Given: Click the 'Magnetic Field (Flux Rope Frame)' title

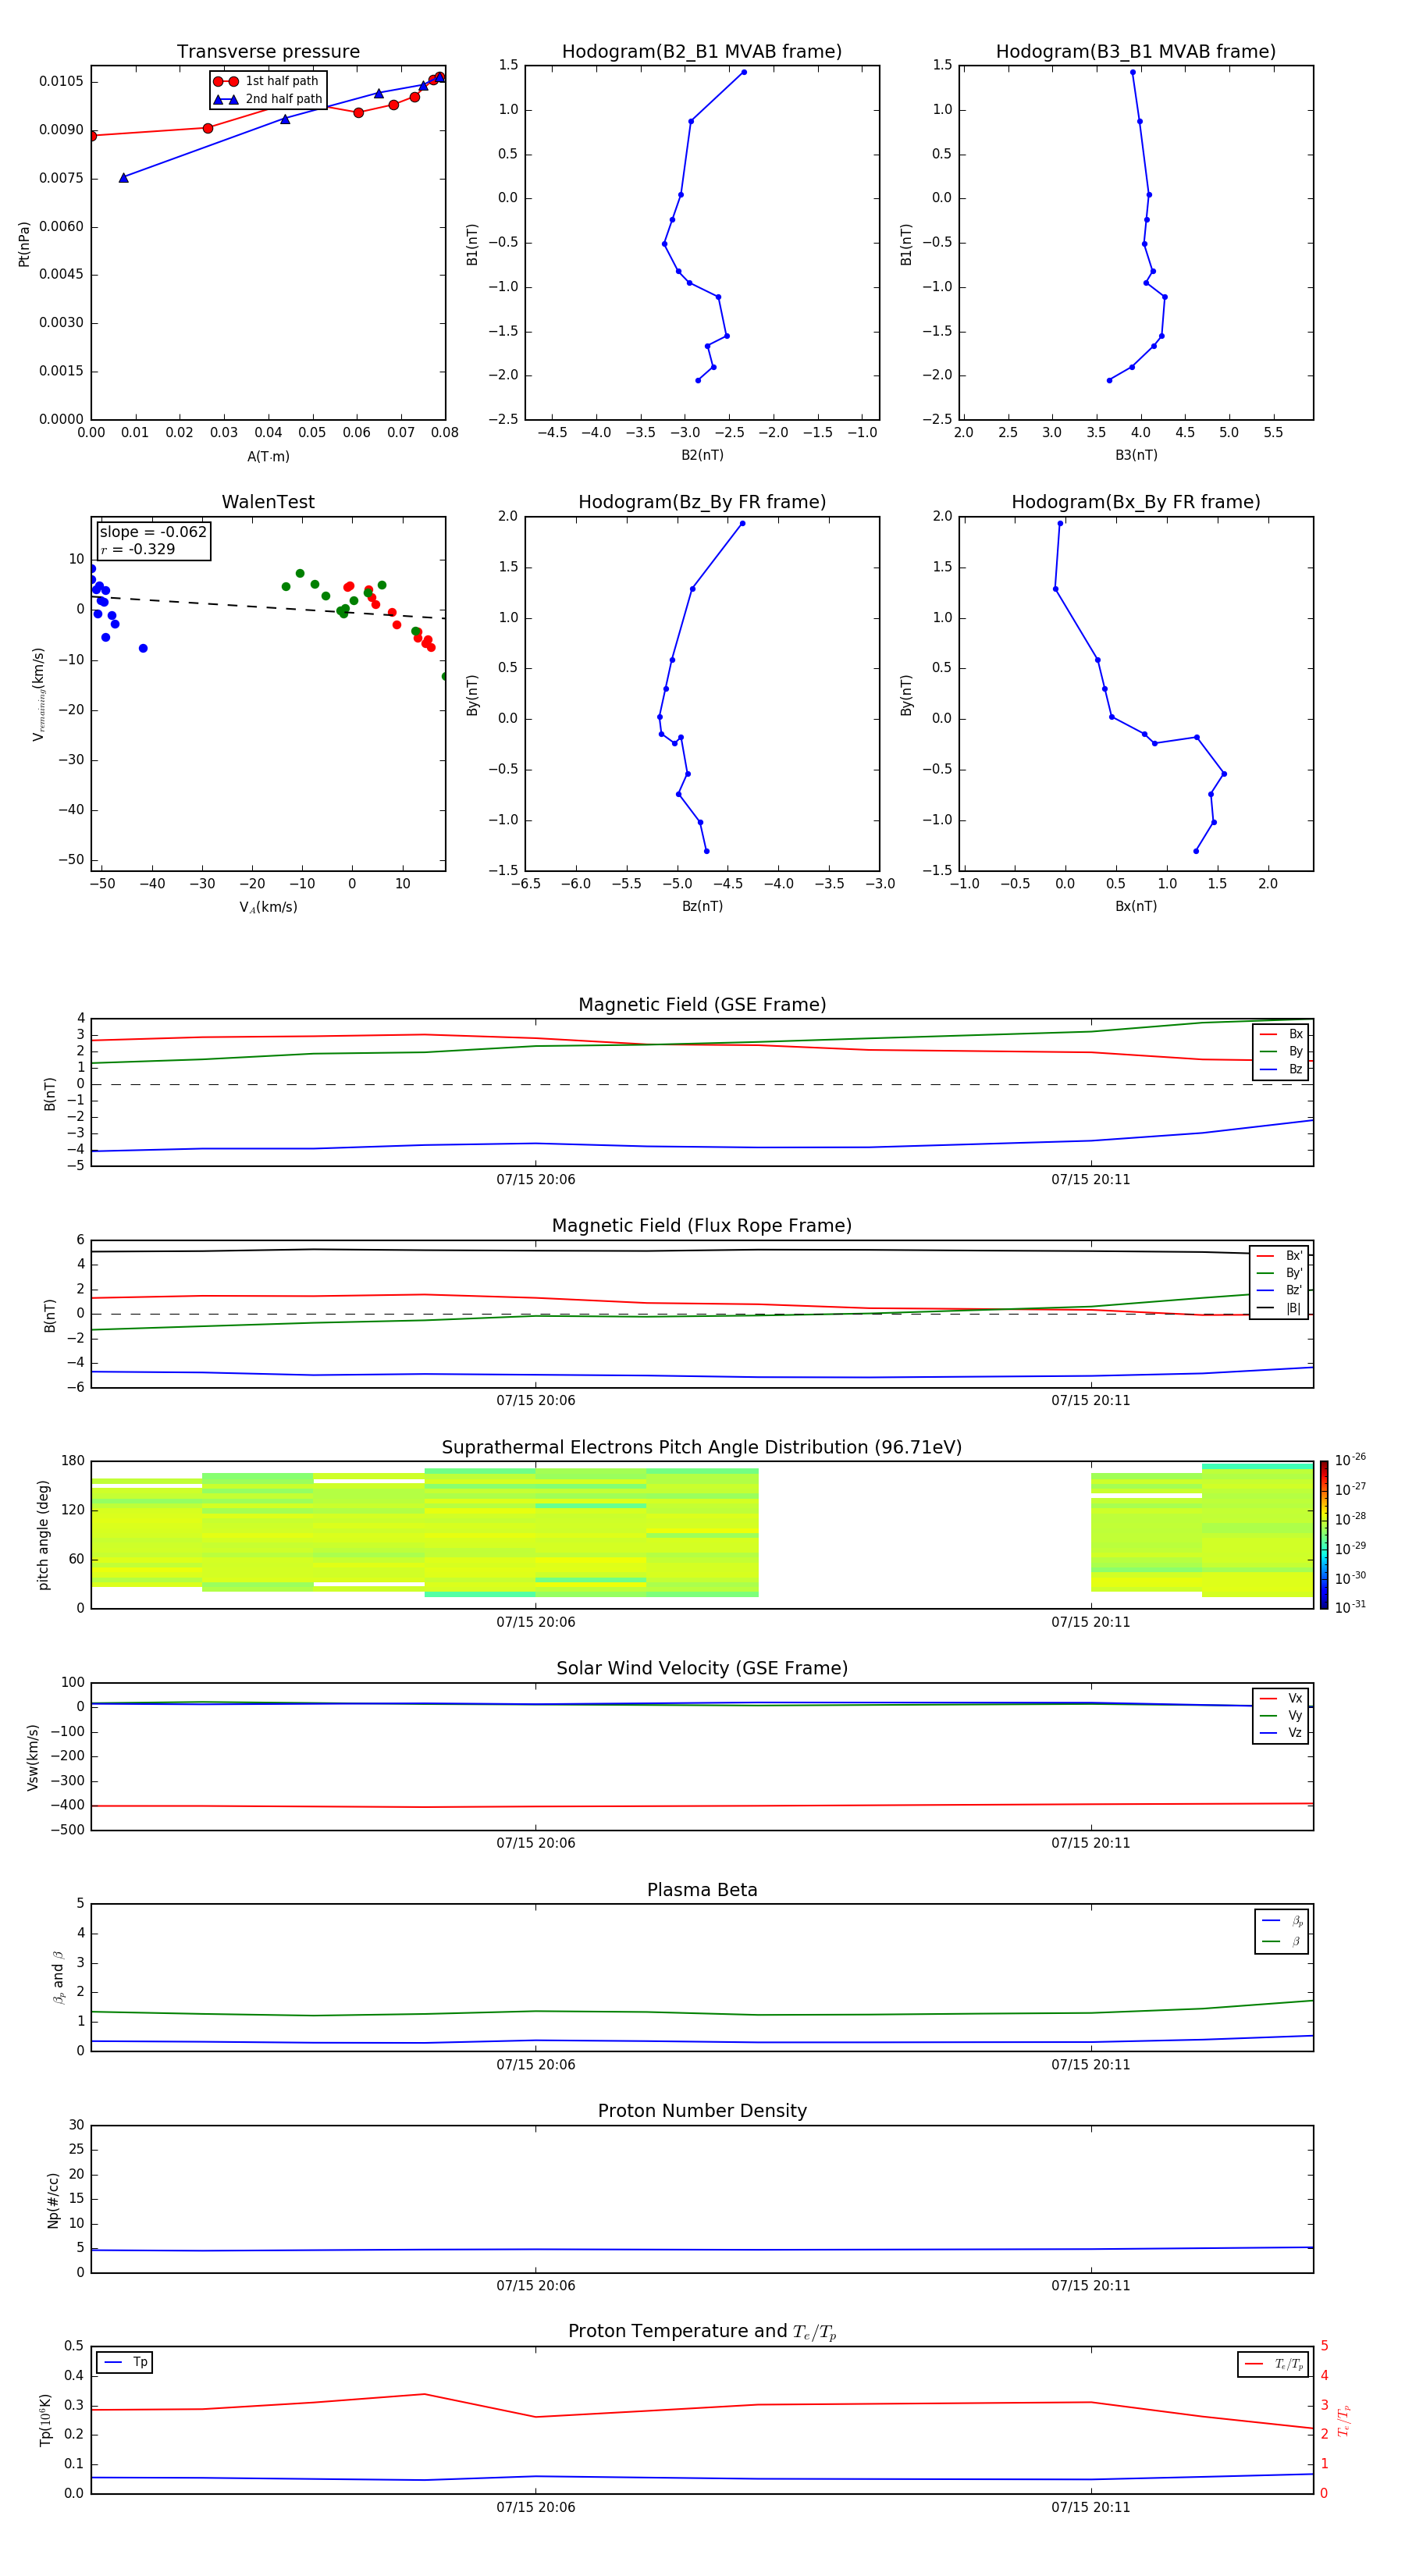Looking at the screenshot, I should pyautogui.click(x=702, y=1226).
